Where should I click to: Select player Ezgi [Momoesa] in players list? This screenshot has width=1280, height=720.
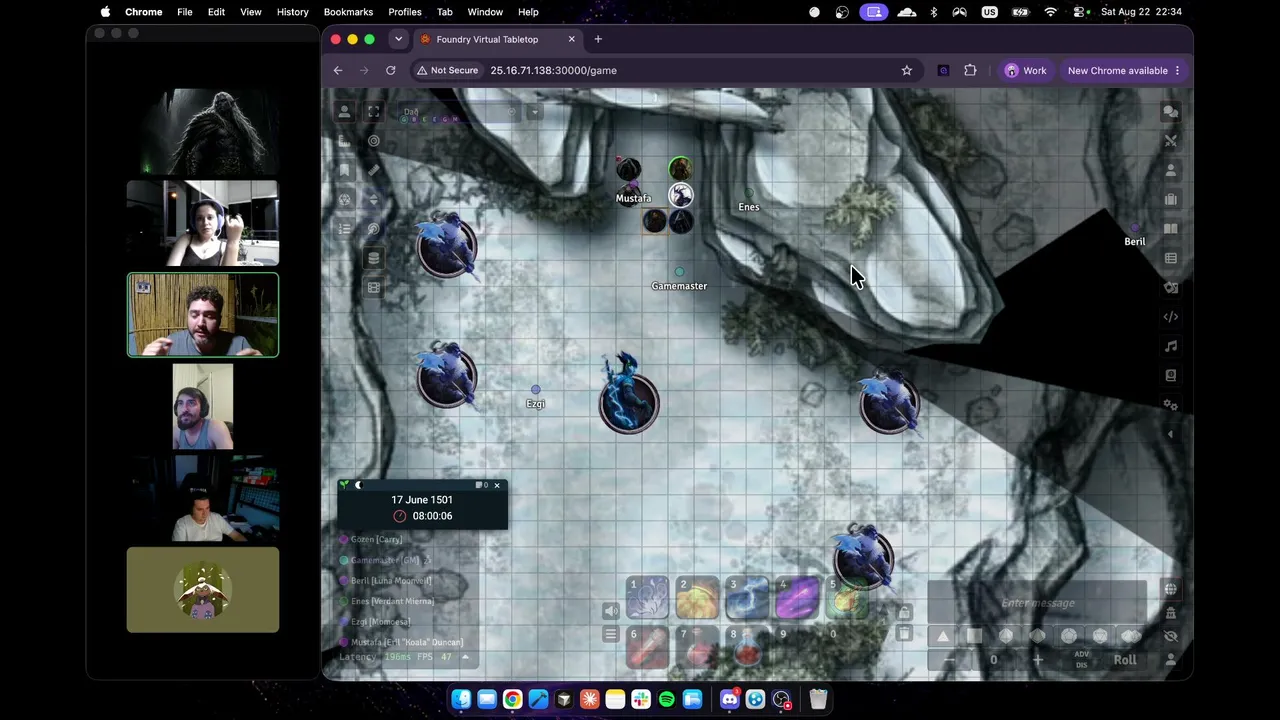click(380, 622)
